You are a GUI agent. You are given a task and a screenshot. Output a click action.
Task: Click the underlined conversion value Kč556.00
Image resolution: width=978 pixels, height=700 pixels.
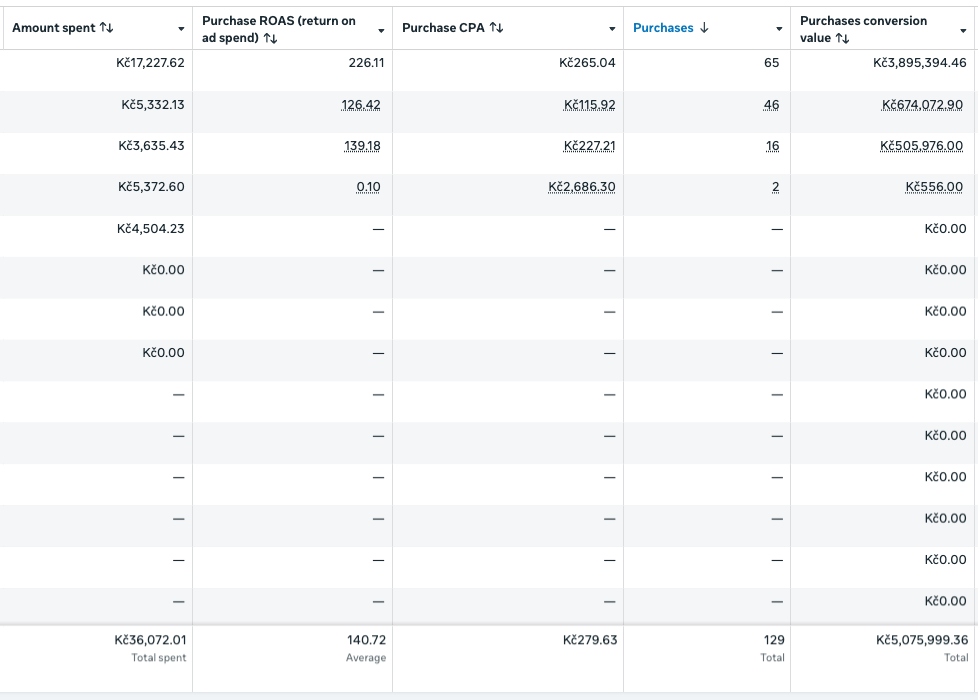pyautogui.click(x=934, y=187)
